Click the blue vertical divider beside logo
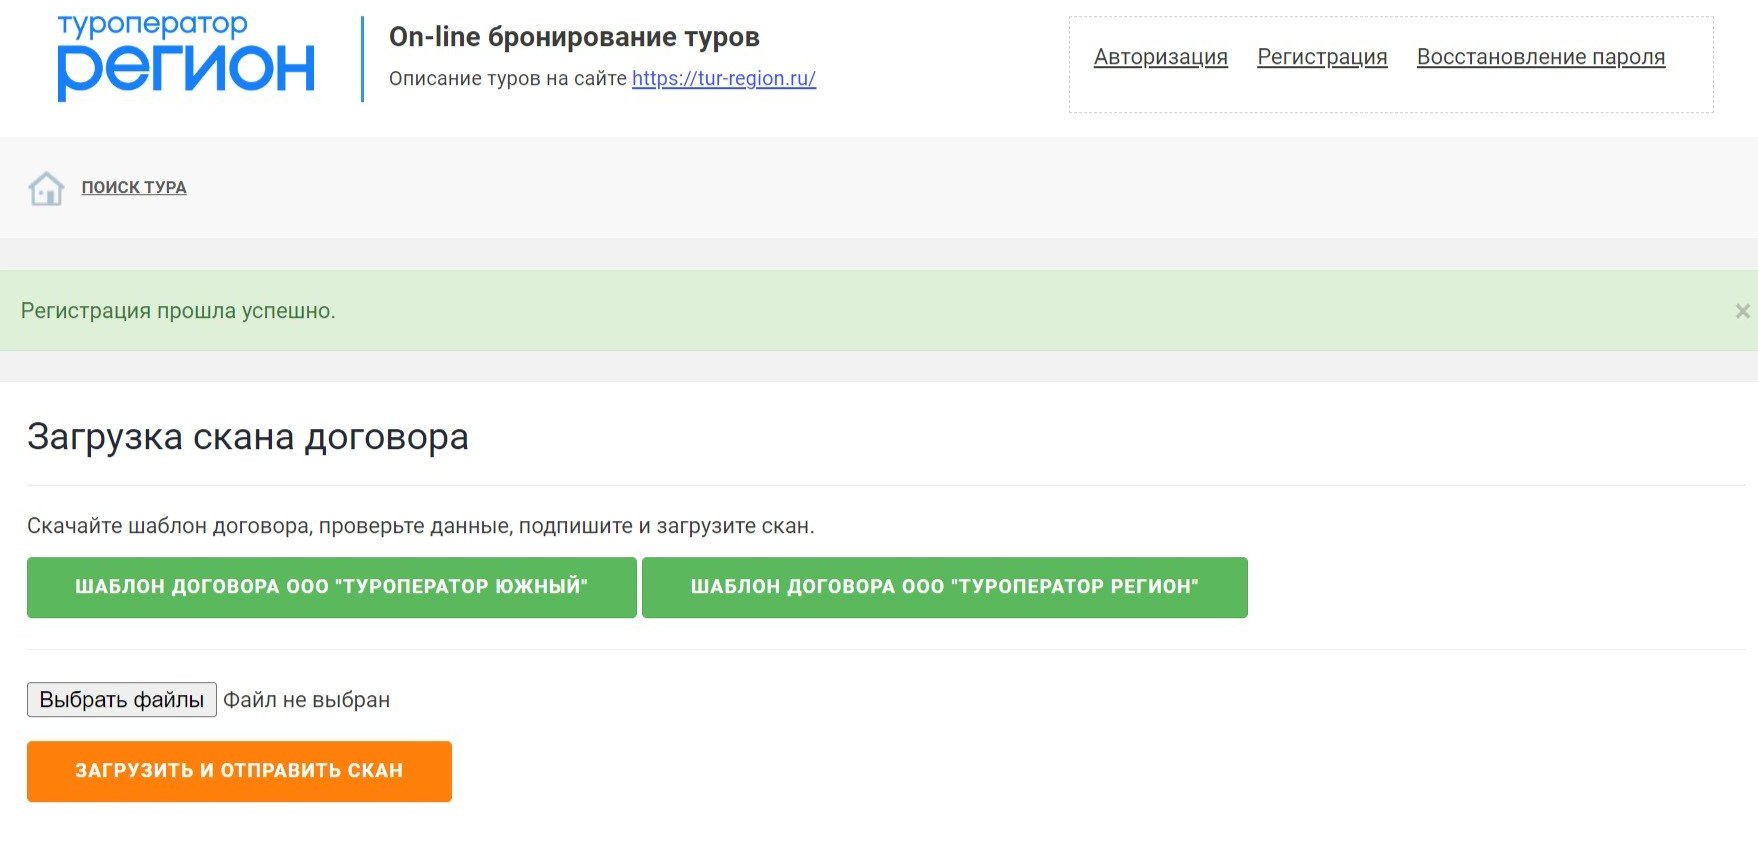 362,58
